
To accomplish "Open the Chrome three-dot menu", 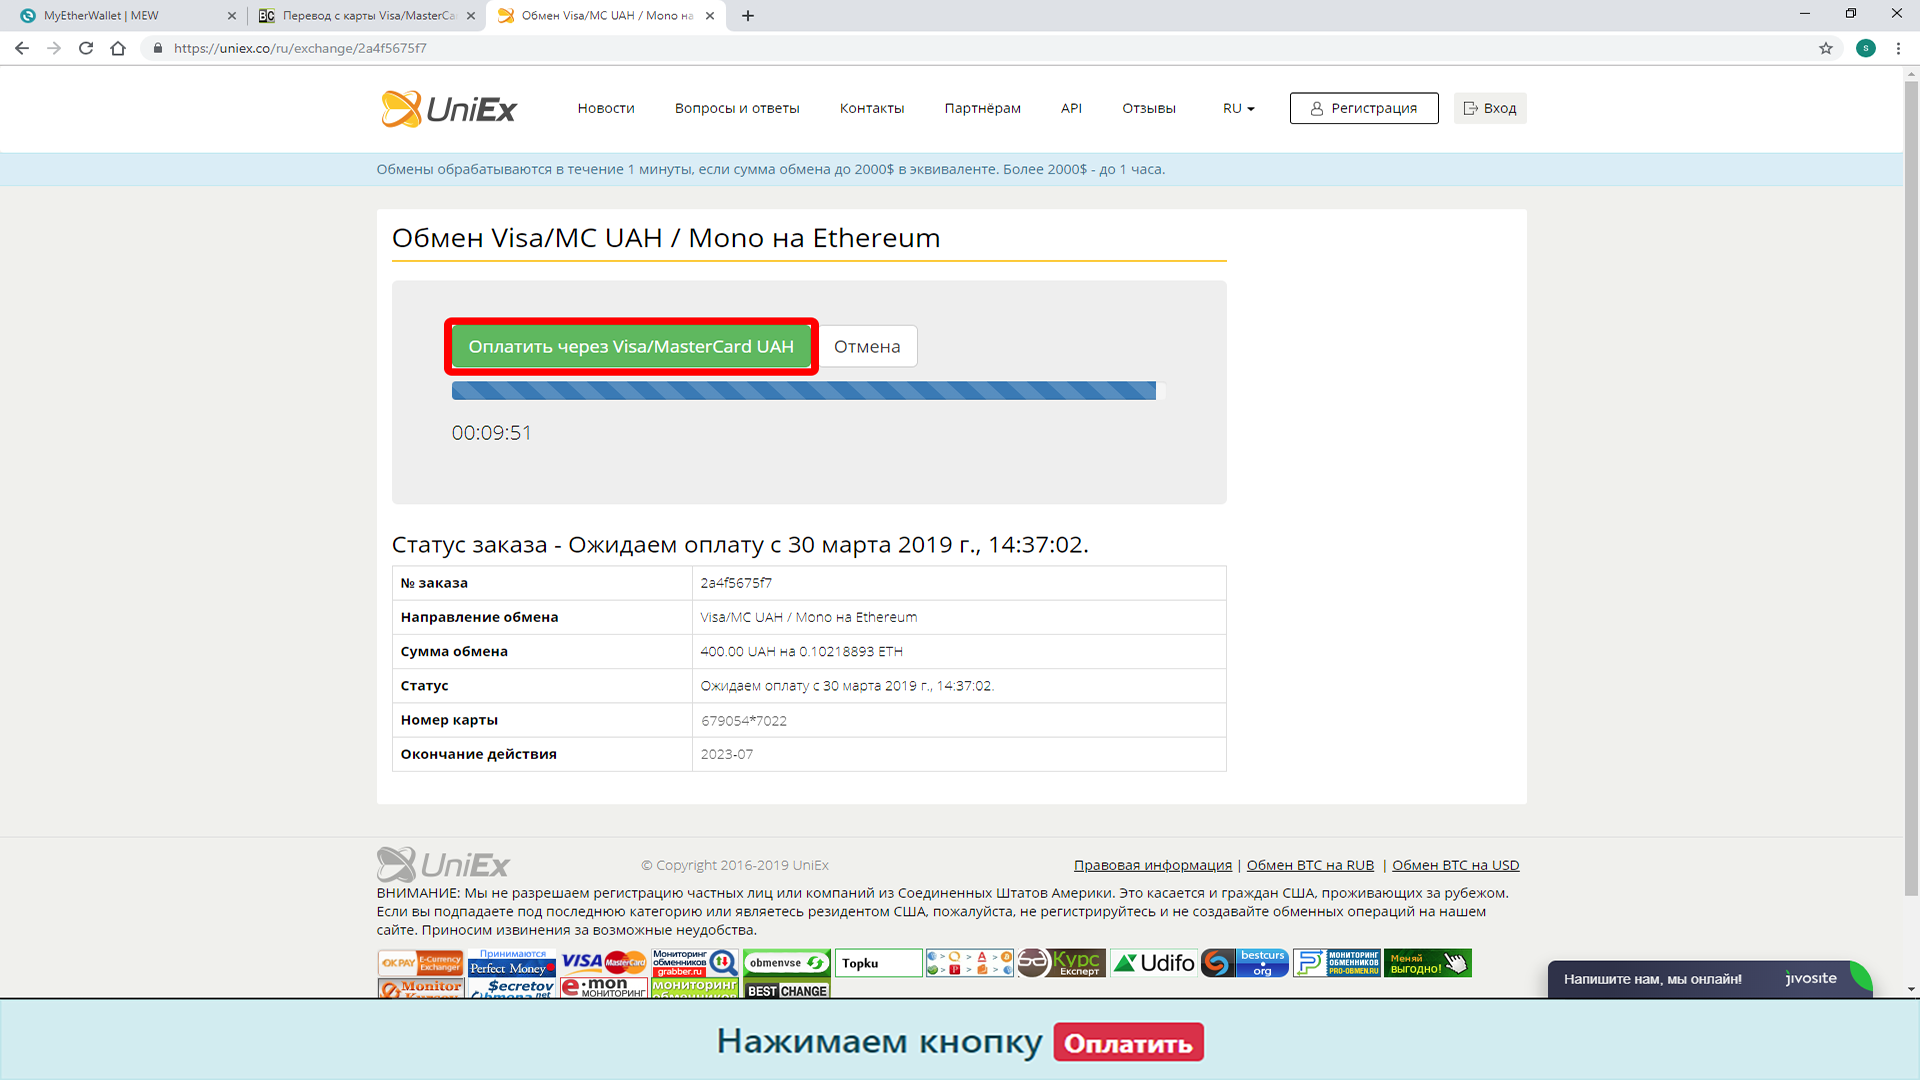I will pyautogui.click(x=1898, y=48).
